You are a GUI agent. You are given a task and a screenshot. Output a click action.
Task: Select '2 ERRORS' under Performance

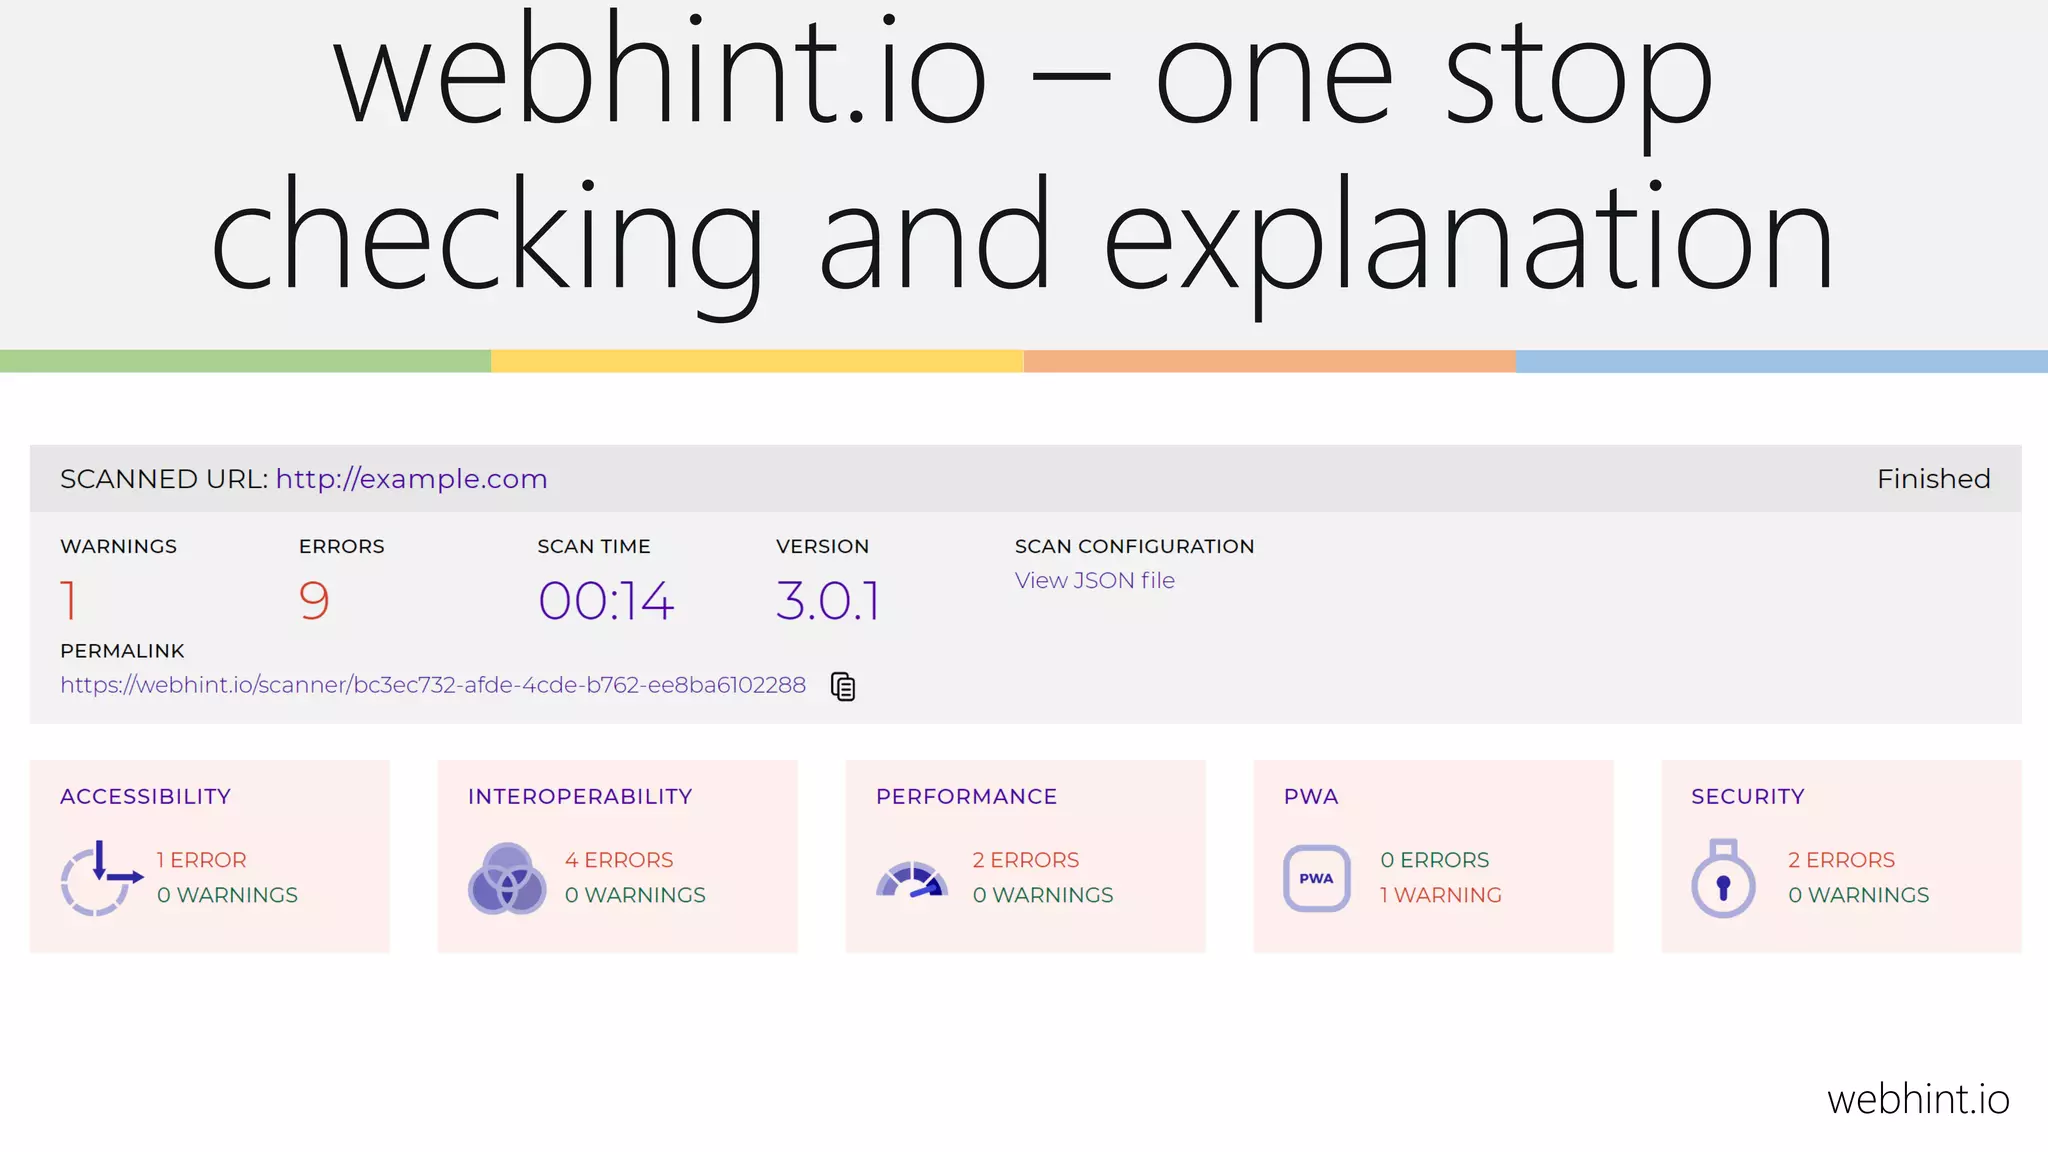click(x=1026, y=860)
